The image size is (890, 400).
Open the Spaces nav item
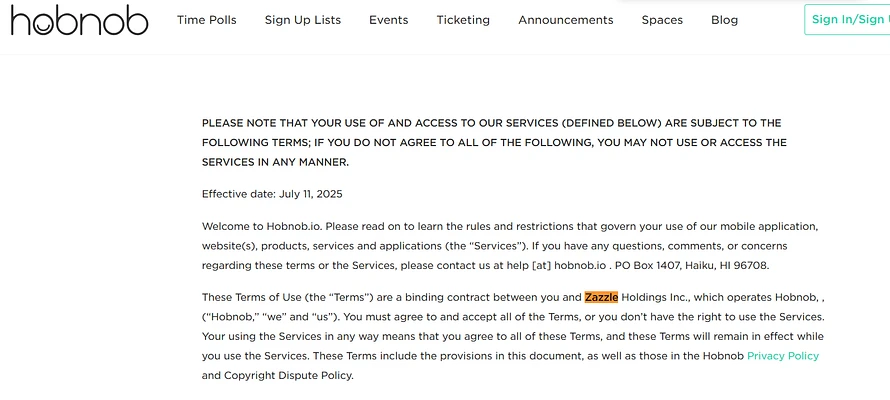662,20
